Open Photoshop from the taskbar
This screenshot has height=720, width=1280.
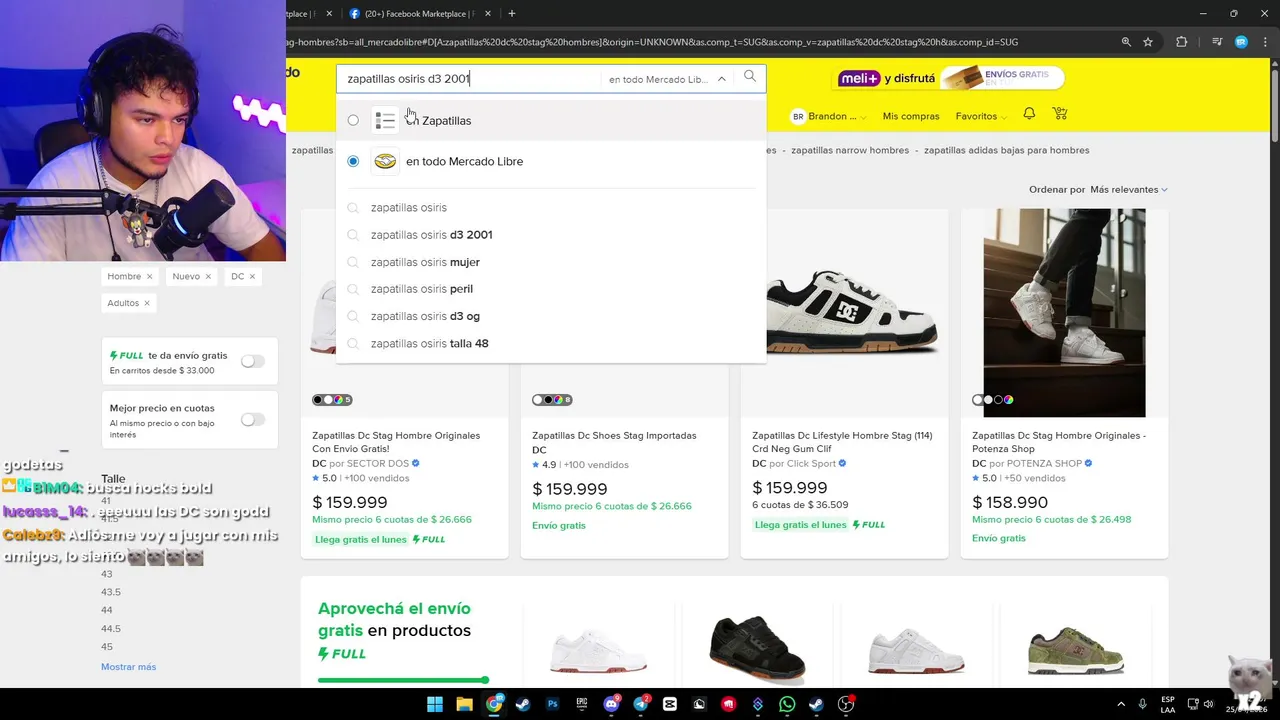point(552,704)
